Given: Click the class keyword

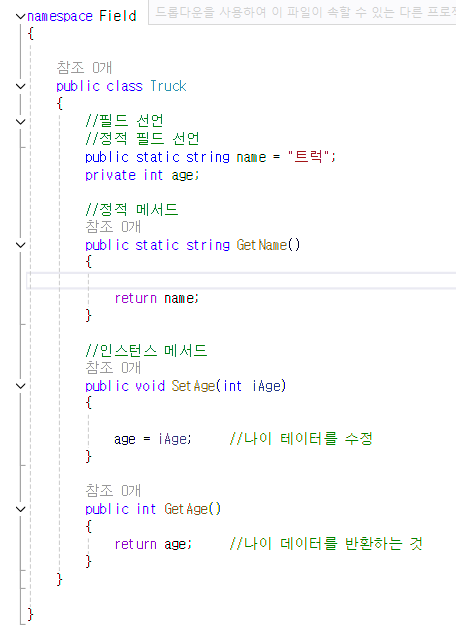Looking at the screenshot, I should tap(124, 86).
